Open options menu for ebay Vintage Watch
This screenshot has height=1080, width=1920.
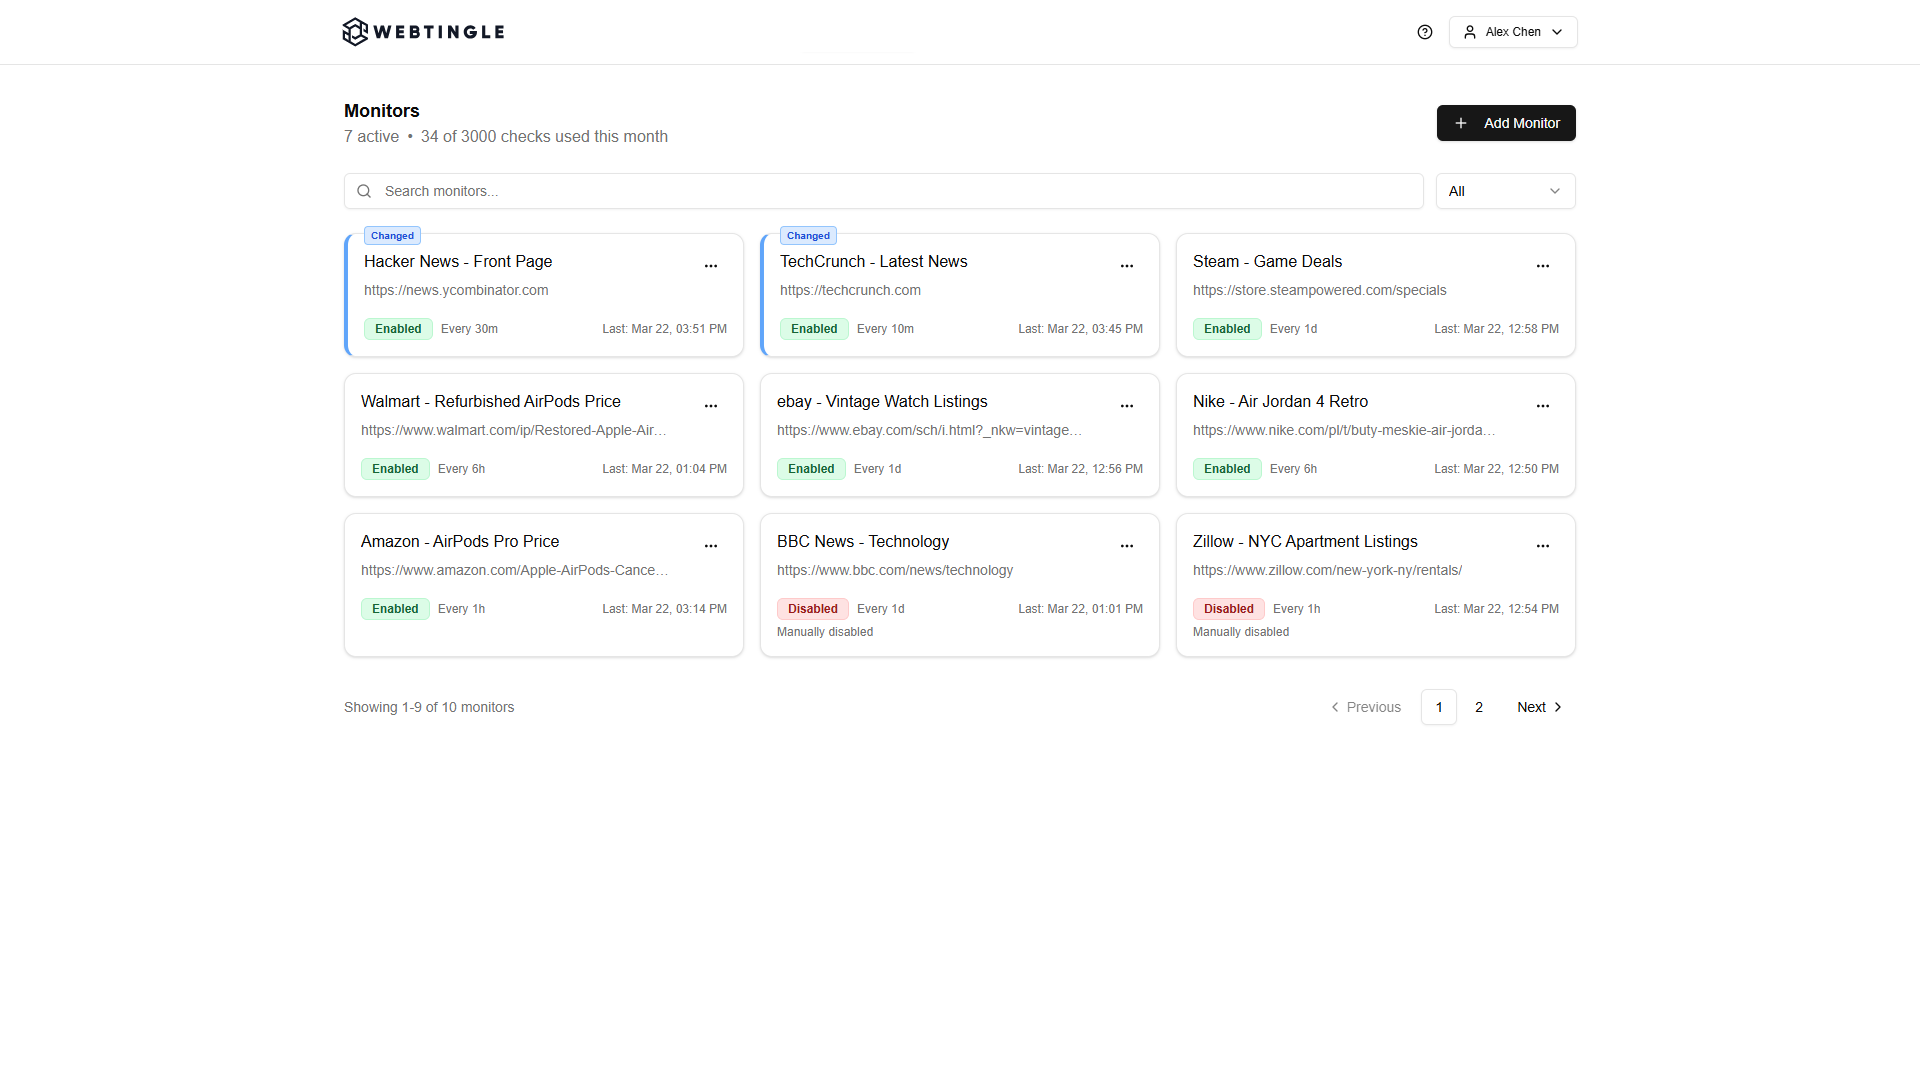[x=1127, y=406]
